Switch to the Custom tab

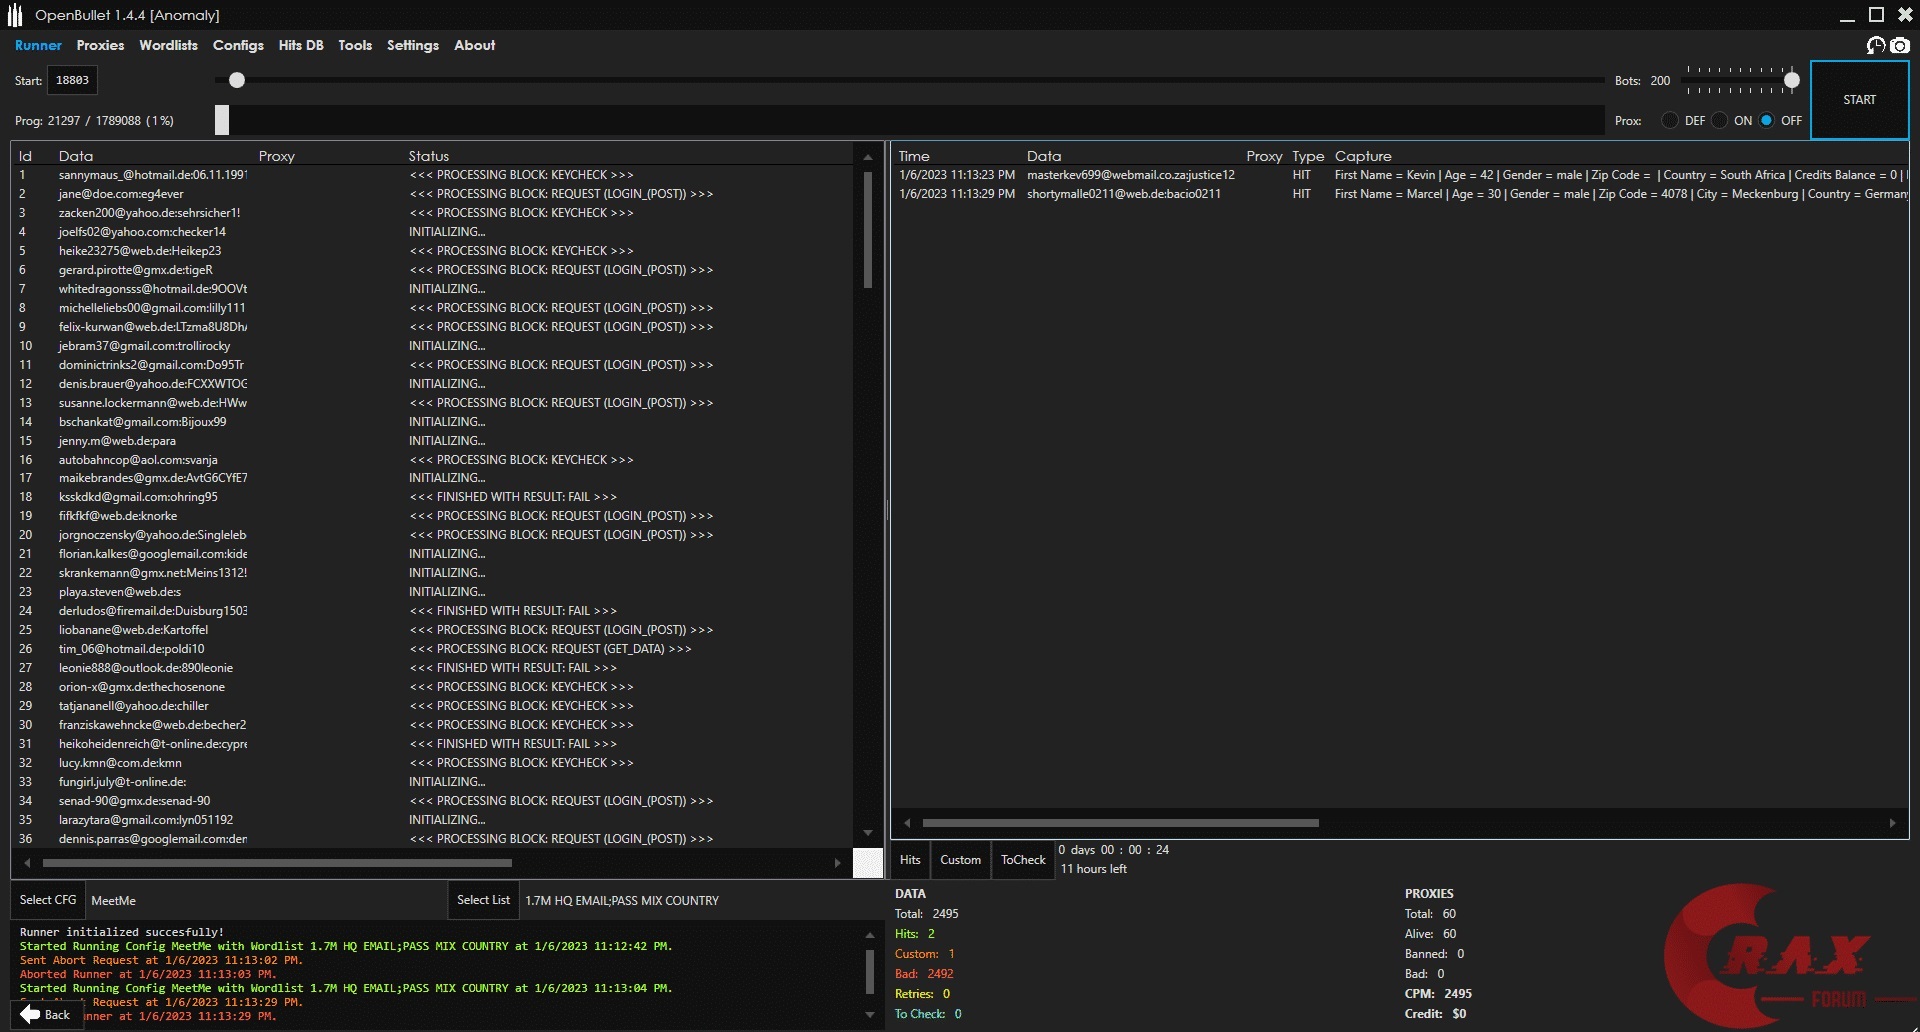(960, 860)
